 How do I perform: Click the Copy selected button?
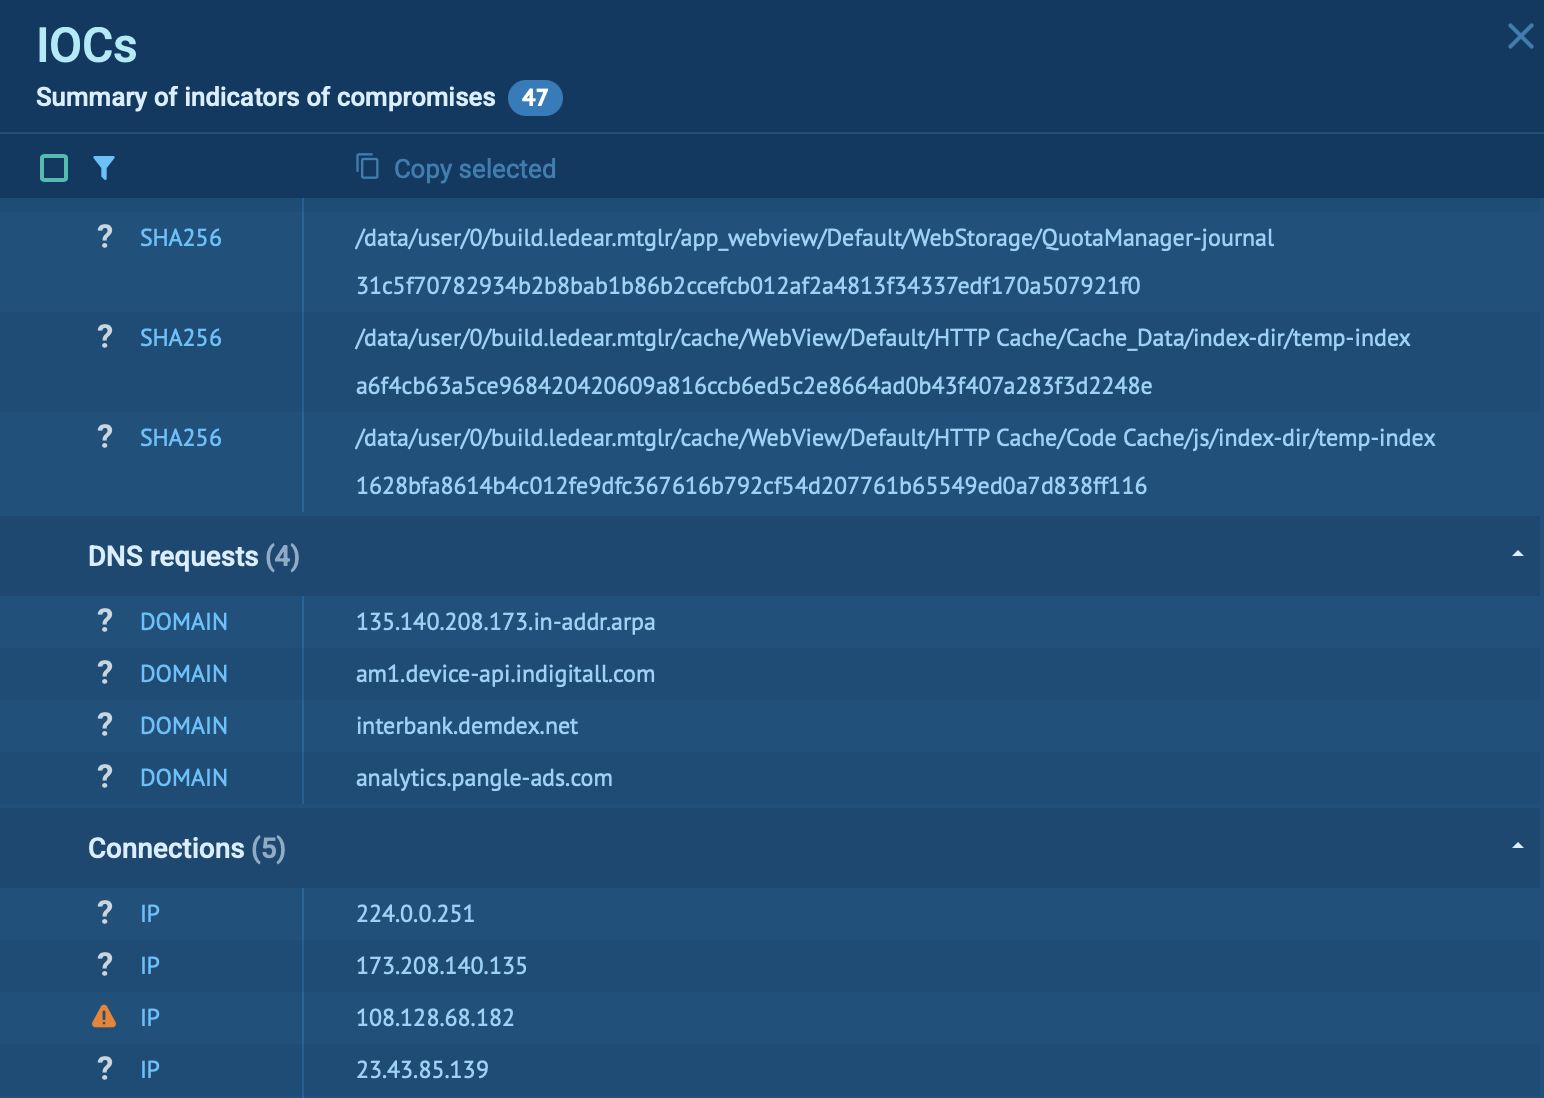(x=474, y=169)
